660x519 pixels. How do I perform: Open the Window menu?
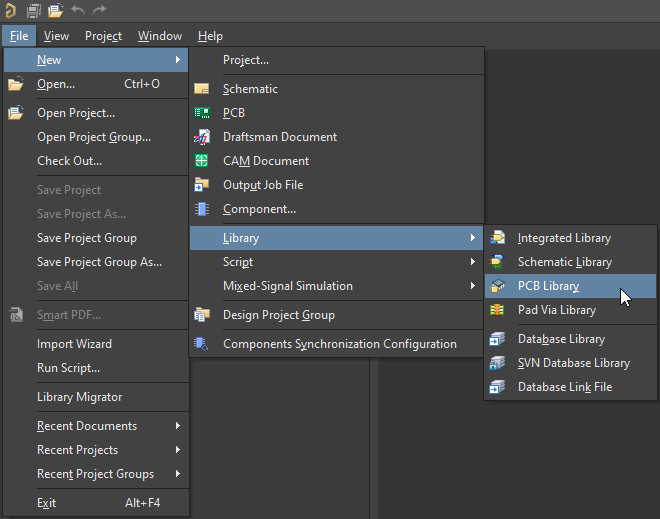tap(160, 36)
